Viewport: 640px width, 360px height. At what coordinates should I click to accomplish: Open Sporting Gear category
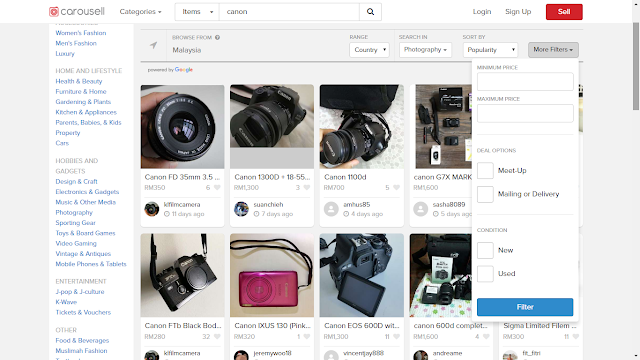coord(76,223)
